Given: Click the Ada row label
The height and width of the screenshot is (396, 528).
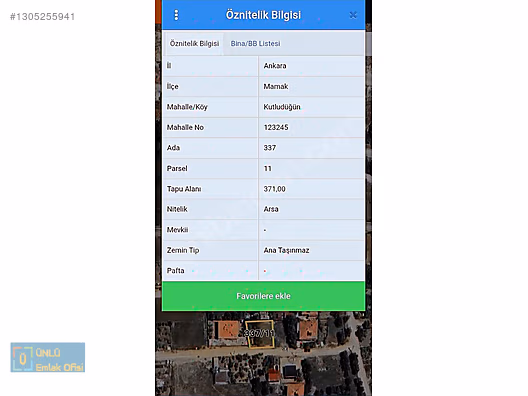Looking at the screenshot, I should tap(173, 148).
